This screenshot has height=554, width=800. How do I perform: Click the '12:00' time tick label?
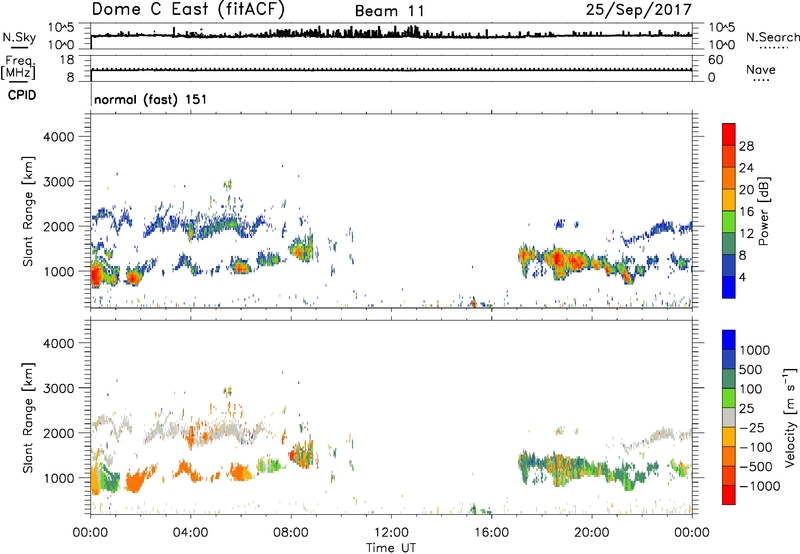[391, 533]
